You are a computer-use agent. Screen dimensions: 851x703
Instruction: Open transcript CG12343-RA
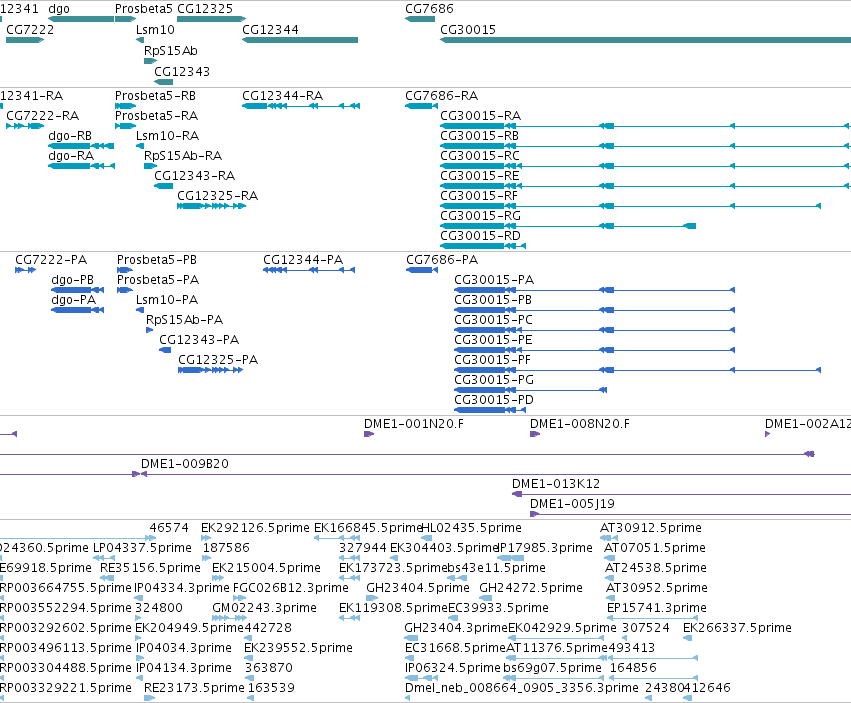click(x=194, y=176)
